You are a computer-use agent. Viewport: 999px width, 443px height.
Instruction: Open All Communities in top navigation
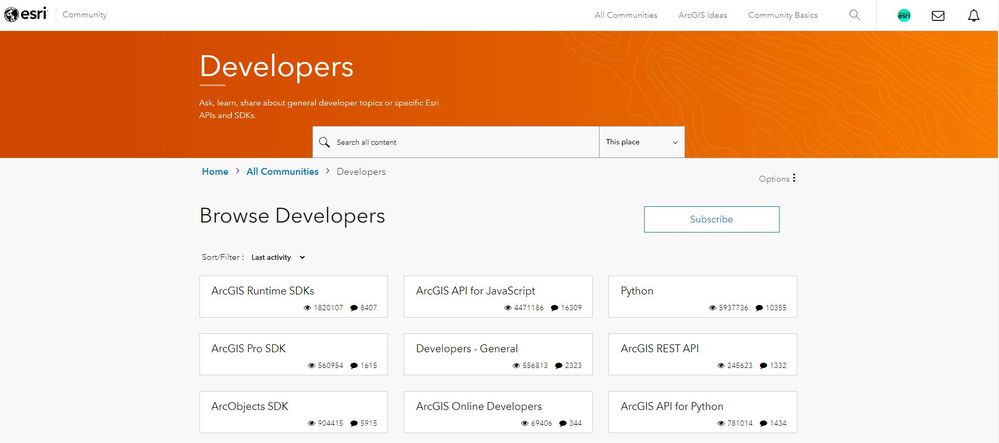[x=626, y=15]
